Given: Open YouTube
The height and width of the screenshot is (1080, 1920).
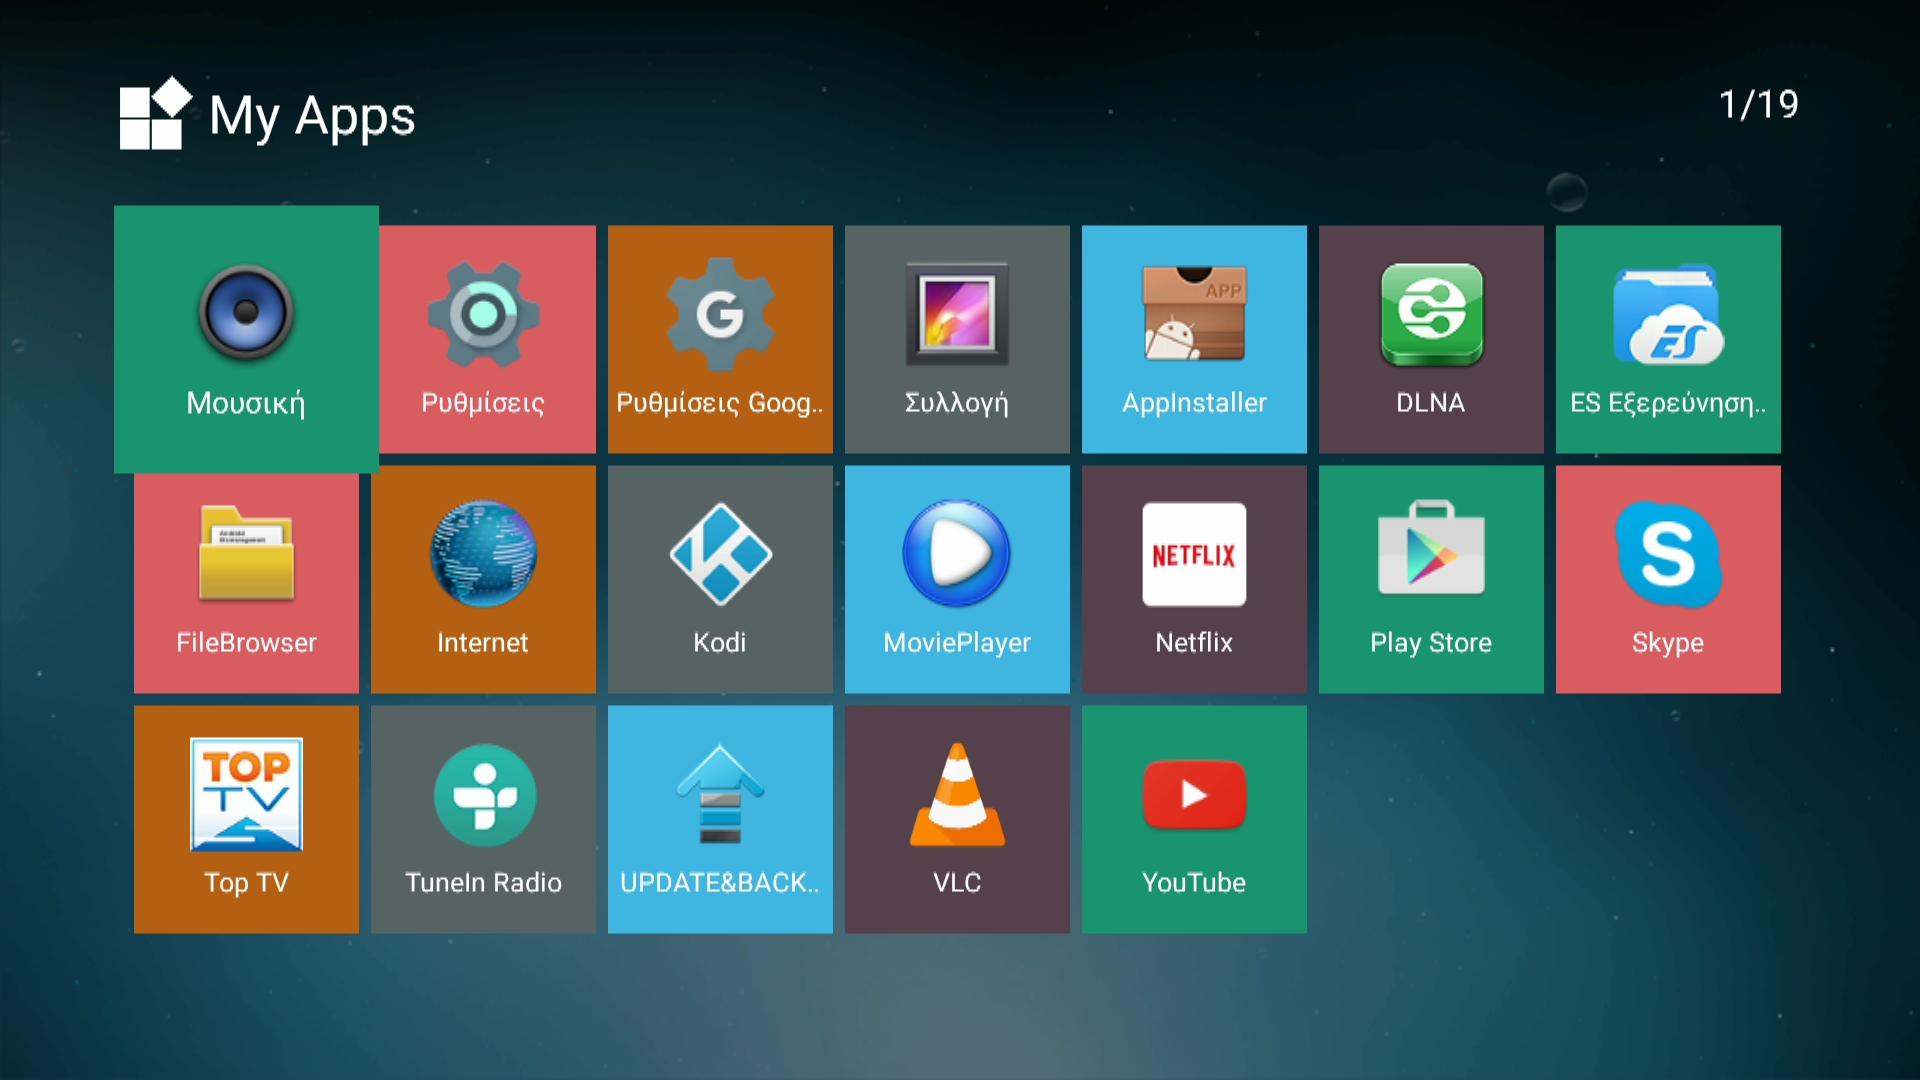Looking at the screenshot, I should [1194, 819].
